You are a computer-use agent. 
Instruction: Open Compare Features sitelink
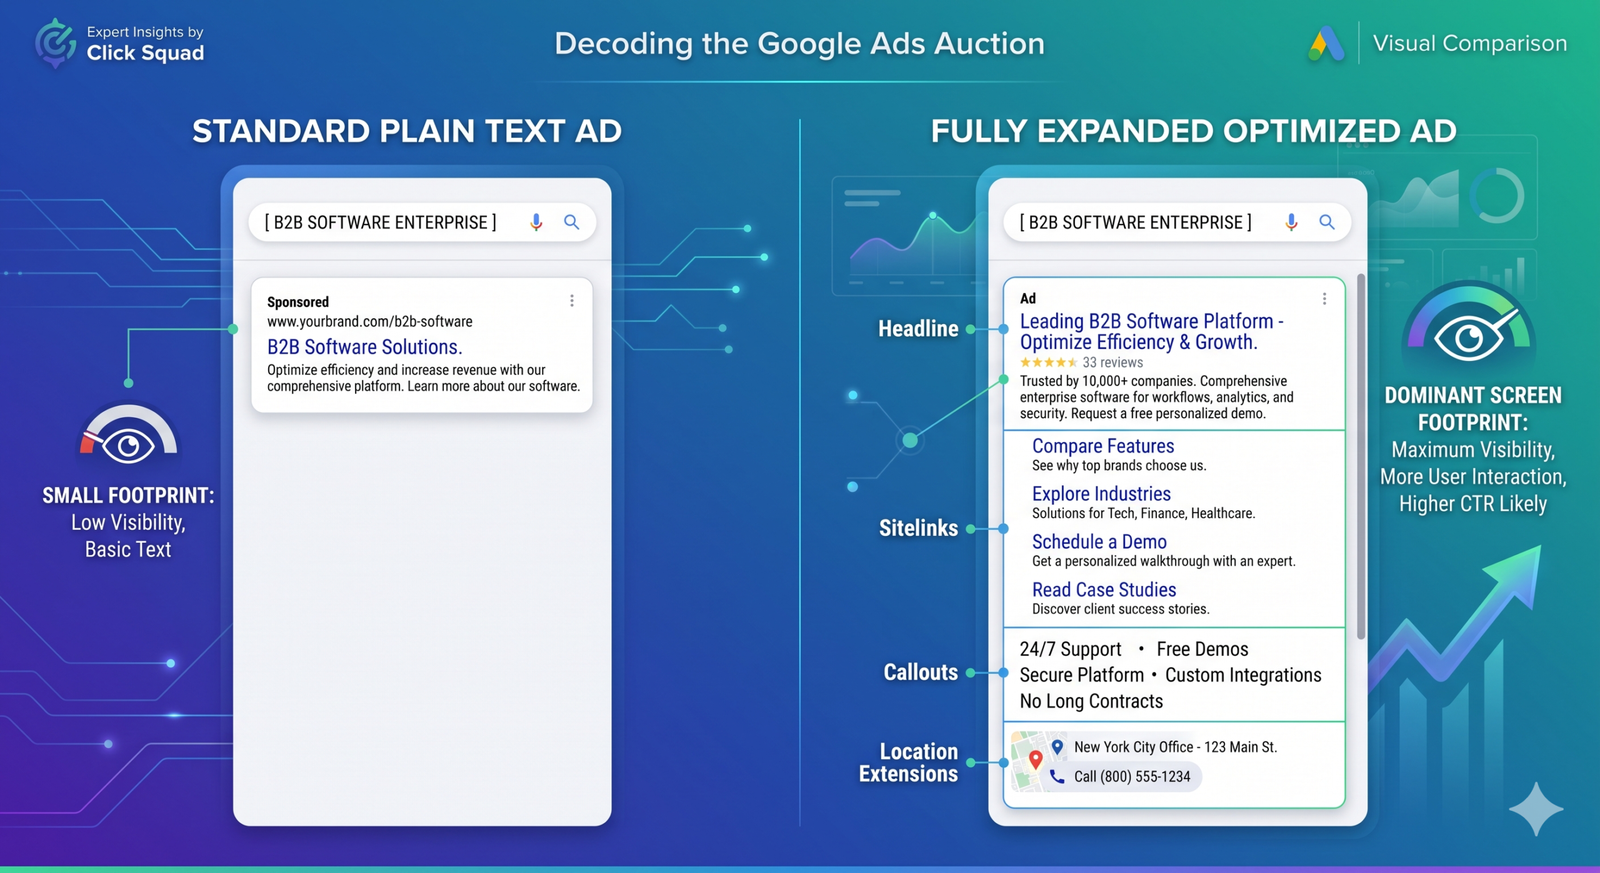click(1103, 446)
